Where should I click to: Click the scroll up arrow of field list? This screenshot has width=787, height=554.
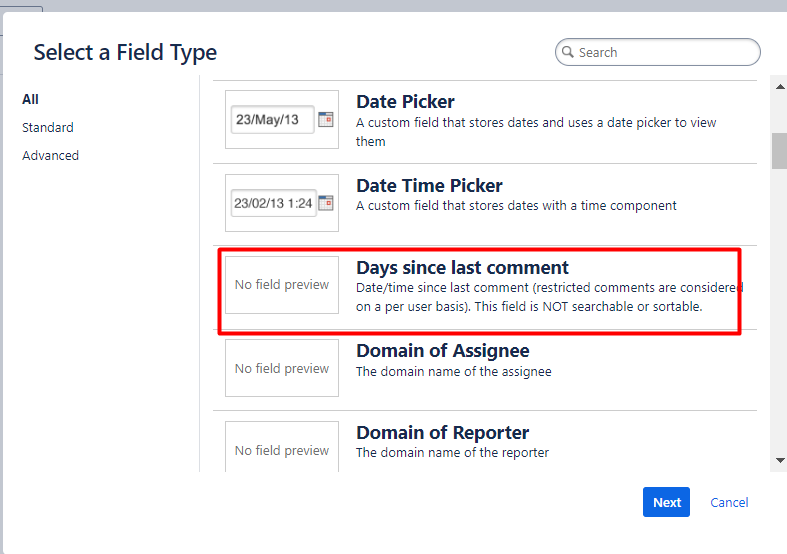tap(780, 87)
